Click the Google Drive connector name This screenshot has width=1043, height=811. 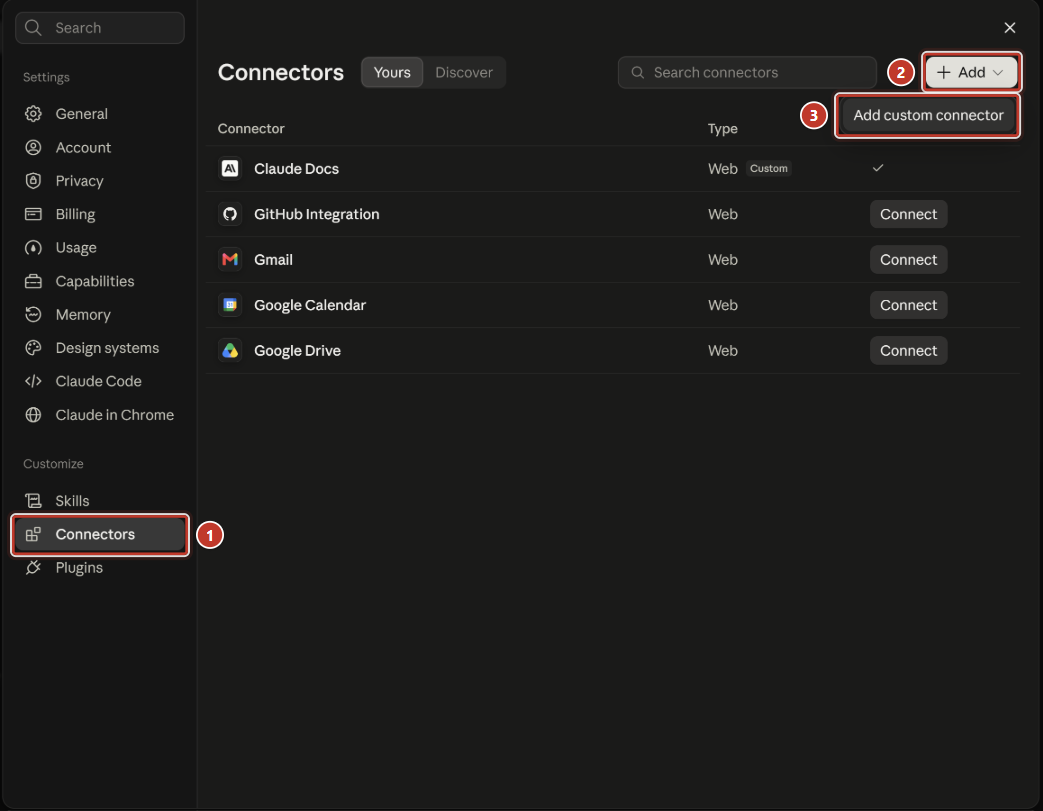coord(297,350)
